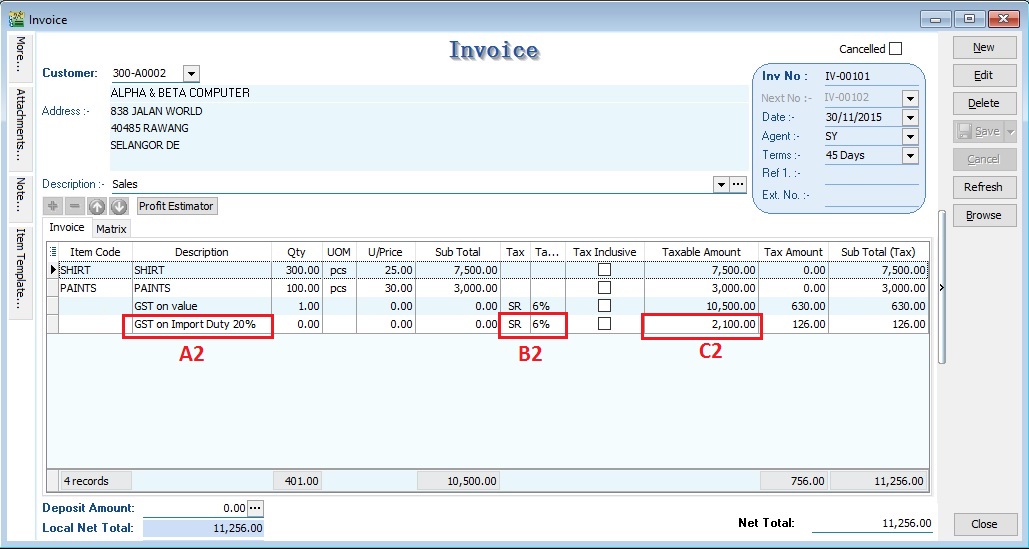Click the 300.00 quantity cell

pos(297,270)
